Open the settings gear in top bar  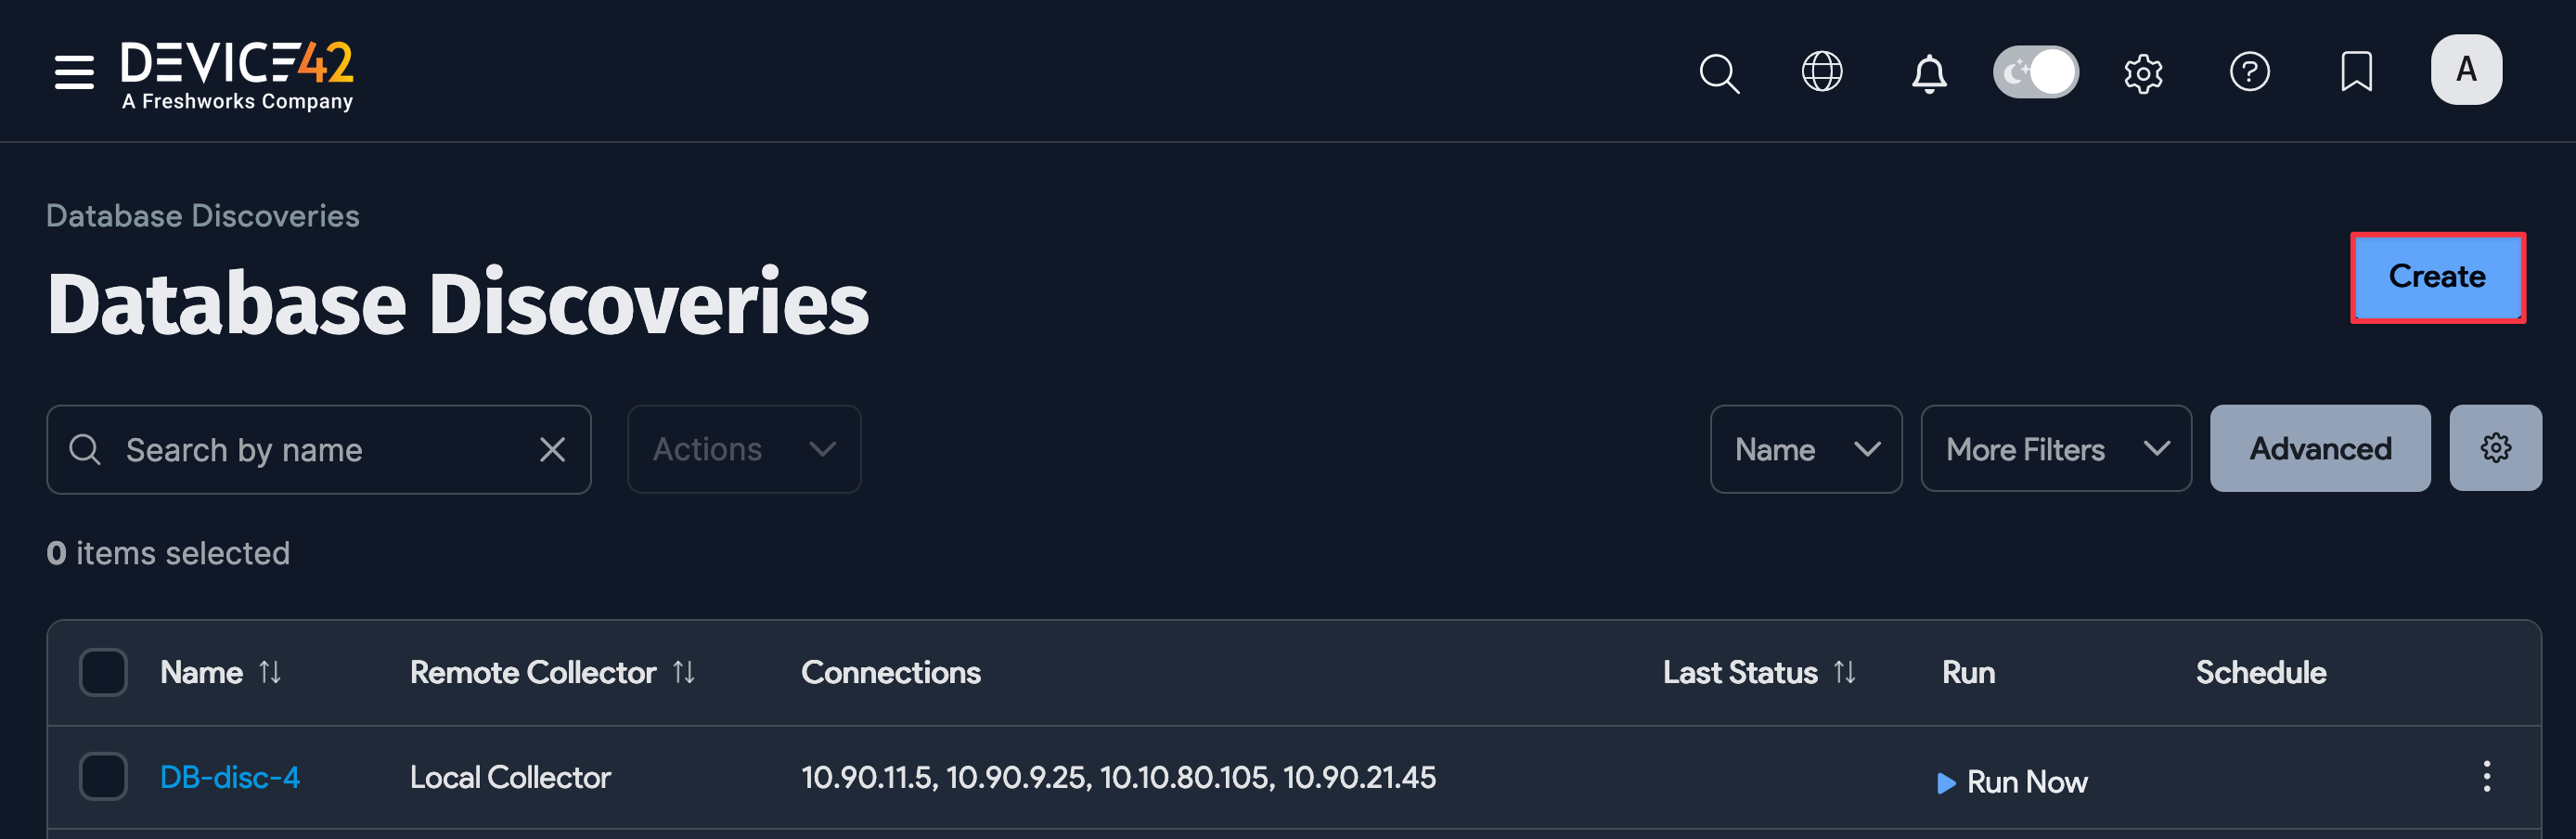click(2143, 71)
